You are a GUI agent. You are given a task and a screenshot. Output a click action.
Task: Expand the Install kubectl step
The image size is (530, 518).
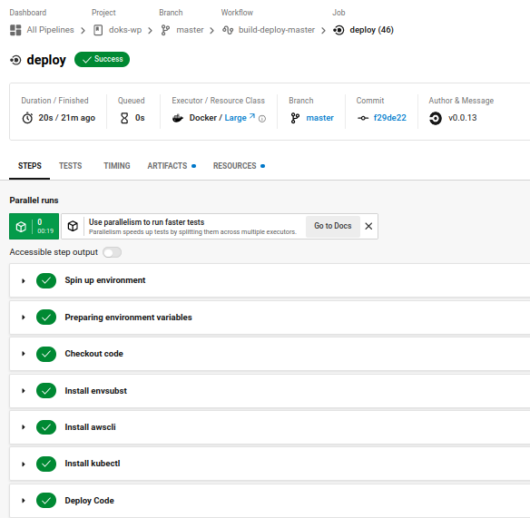pyautogui.click(x=23, y=464)
